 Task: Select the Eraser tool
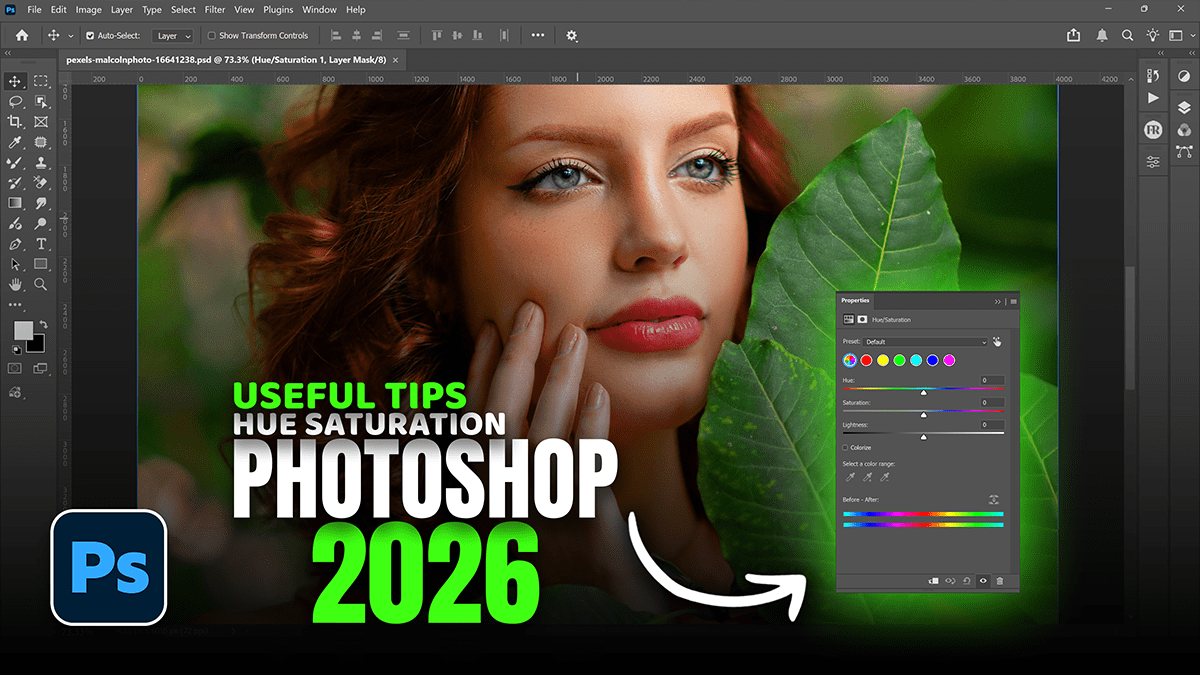tap(41, 183)
